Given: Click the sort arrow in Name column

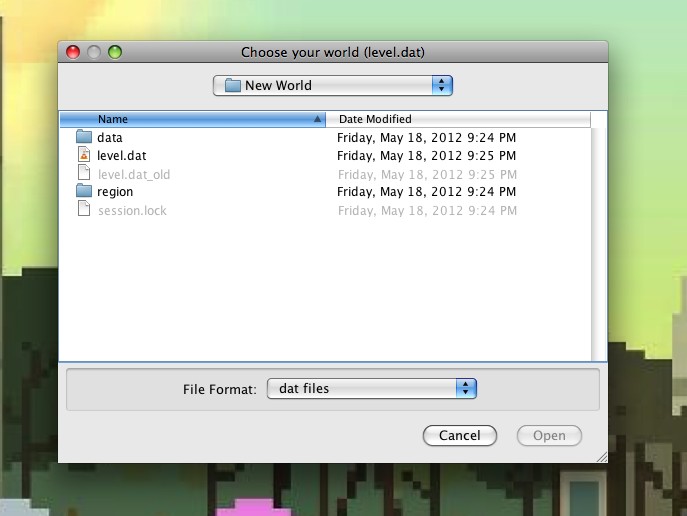Looking at the screenshot, I should (x=318, y=119).
